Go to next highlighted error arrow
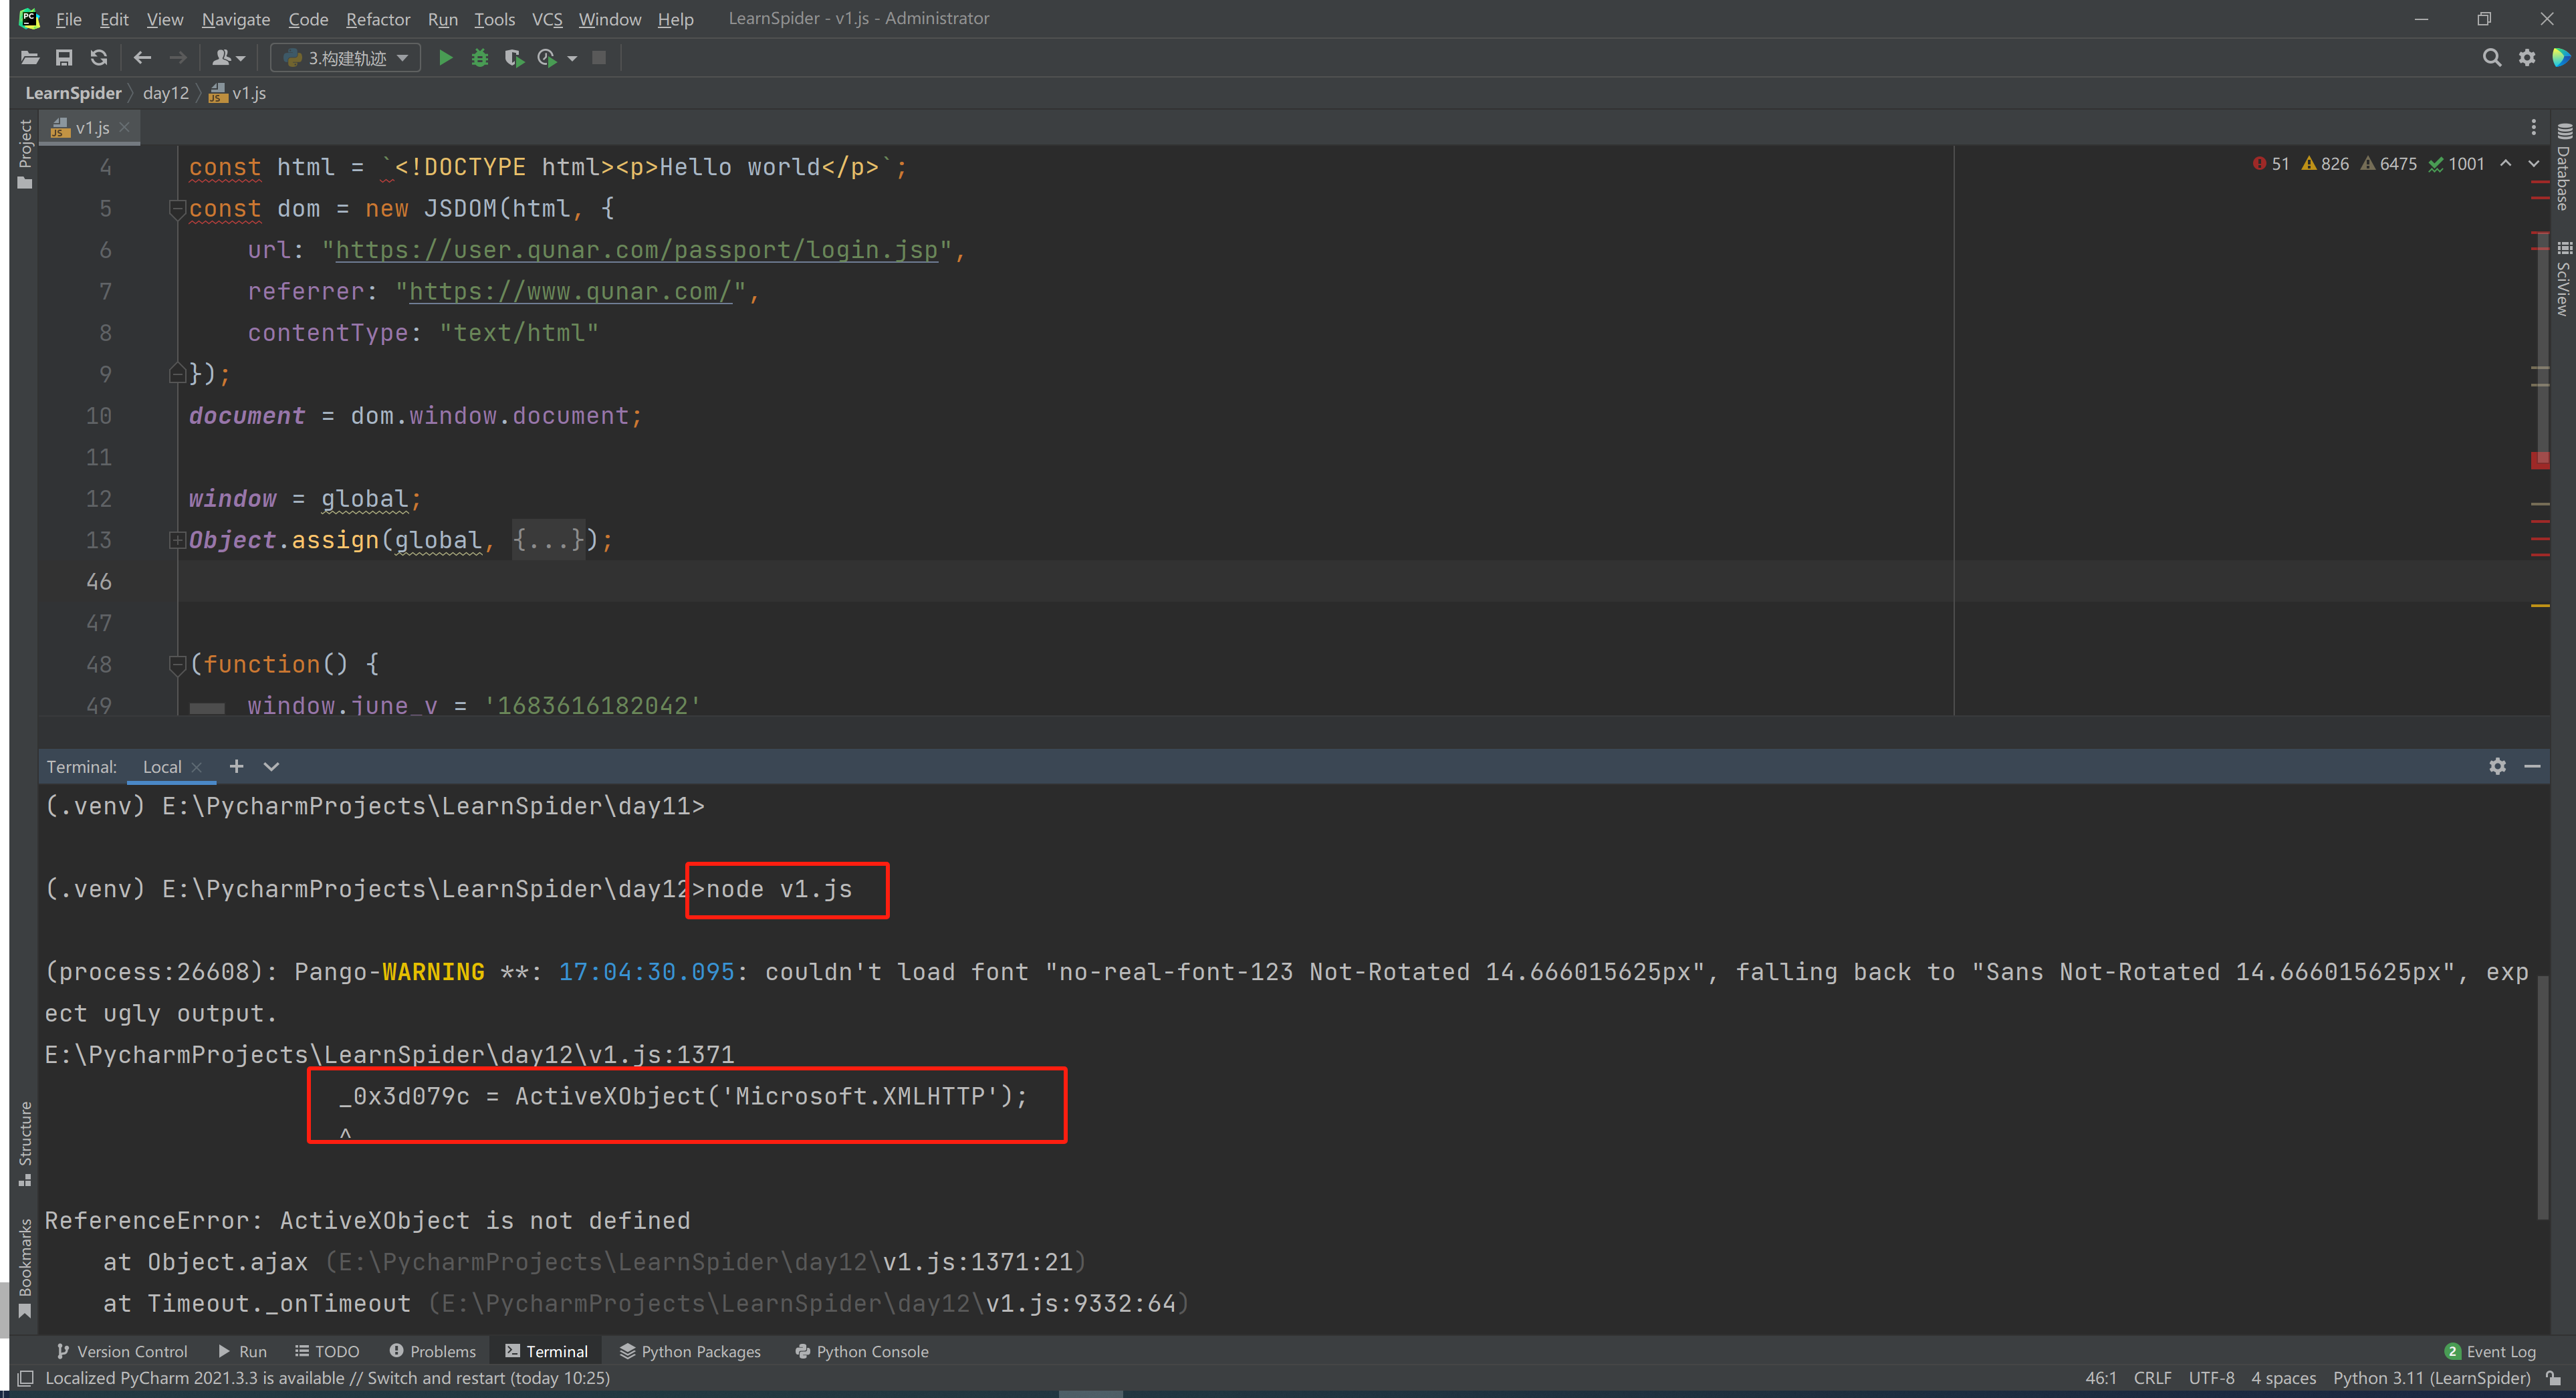Image resolution: width=2576 pixels, height=1398 pixels. [x=2533, y=164]
